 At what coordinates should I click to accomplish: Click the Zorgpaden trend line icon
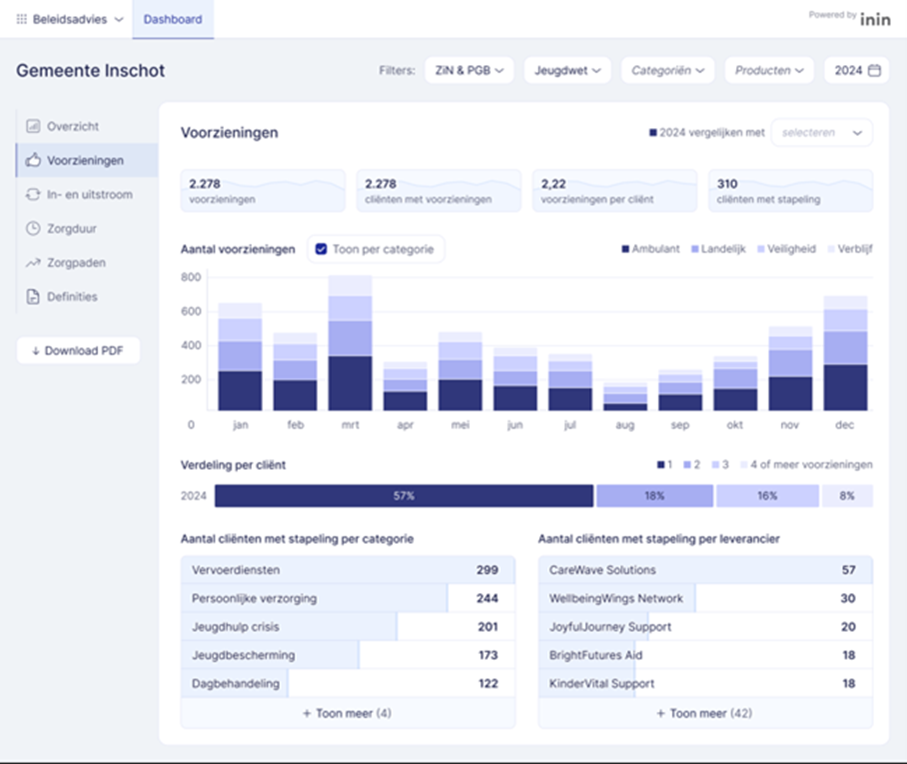point(33,263)
